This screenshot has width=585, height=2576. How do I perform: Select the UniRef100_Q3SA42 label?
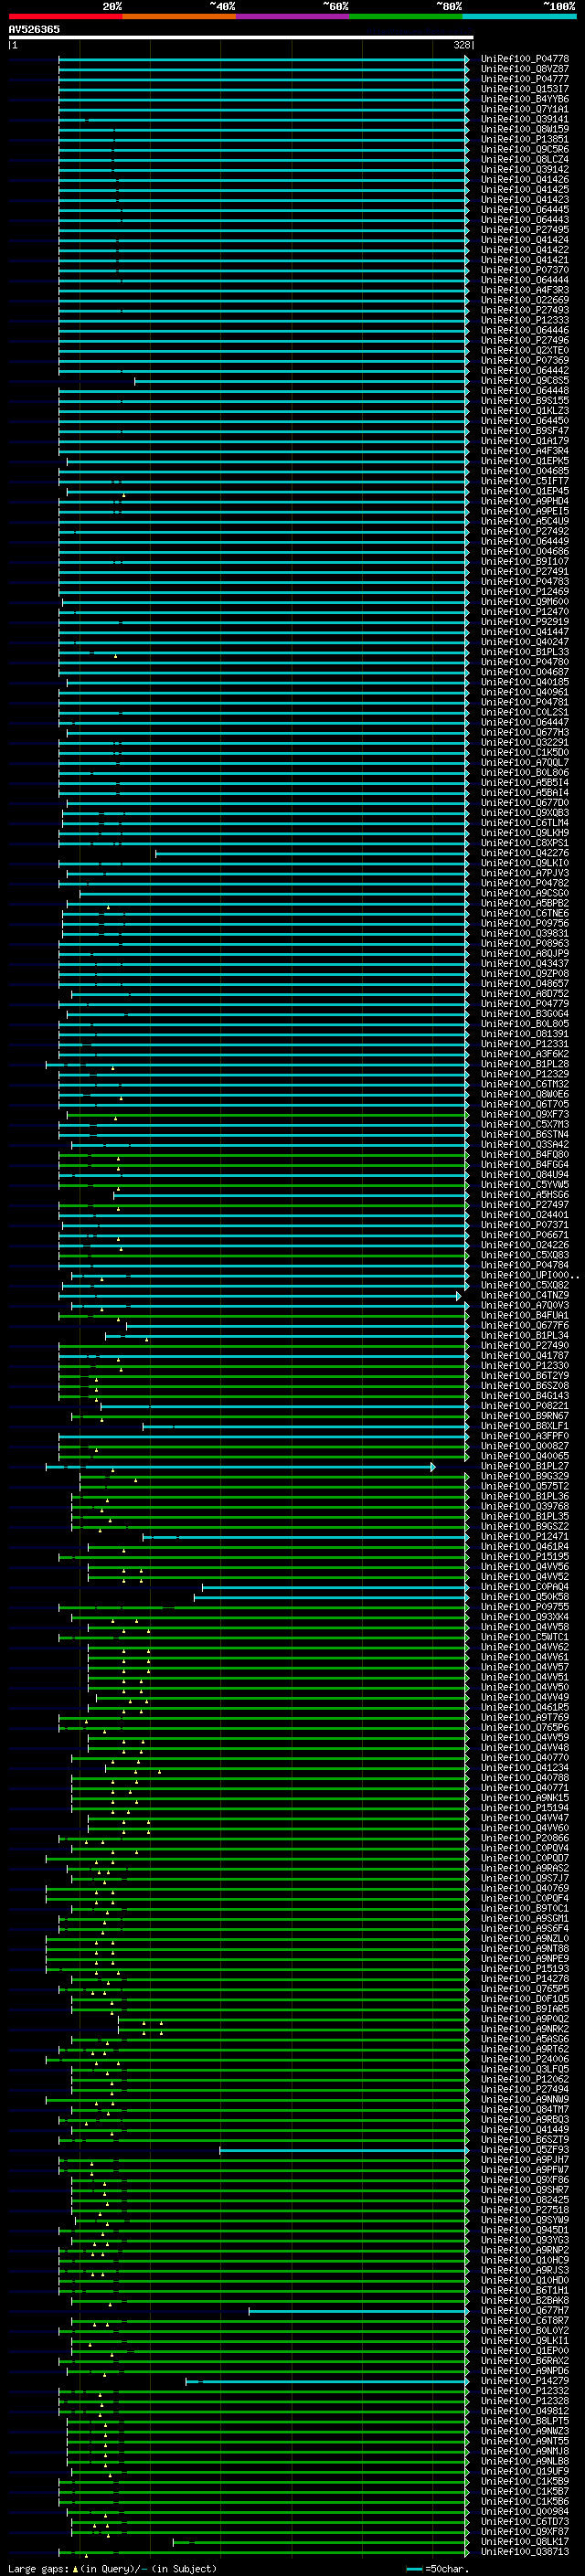tap(525, 1144)
